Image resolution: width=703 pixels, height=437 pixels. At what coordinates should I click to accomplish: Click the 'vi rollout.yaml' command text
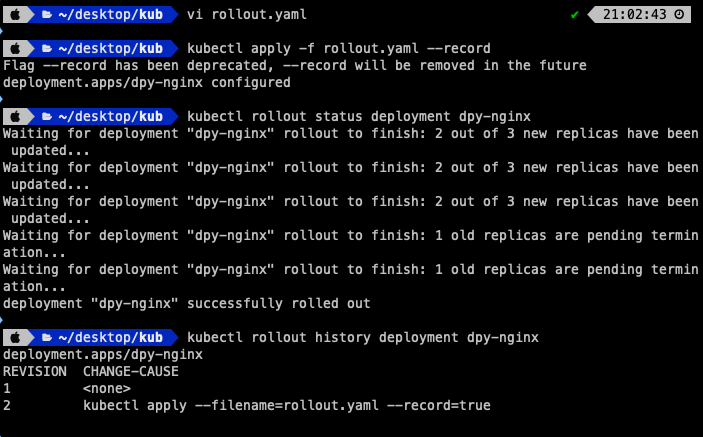[x=247, y=14]
